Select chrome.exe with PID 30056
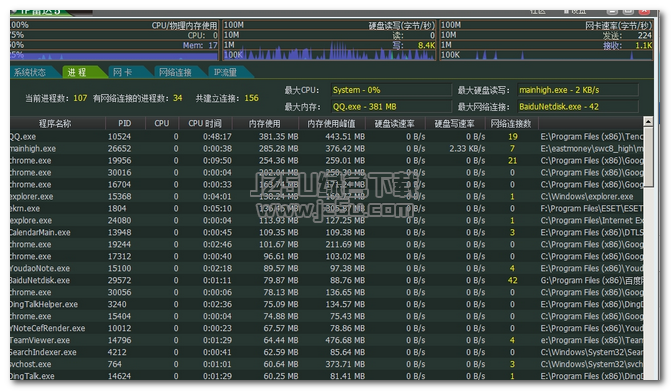This screenshot has height=391, width=671. pyautogui.click(x=327, y=292)
